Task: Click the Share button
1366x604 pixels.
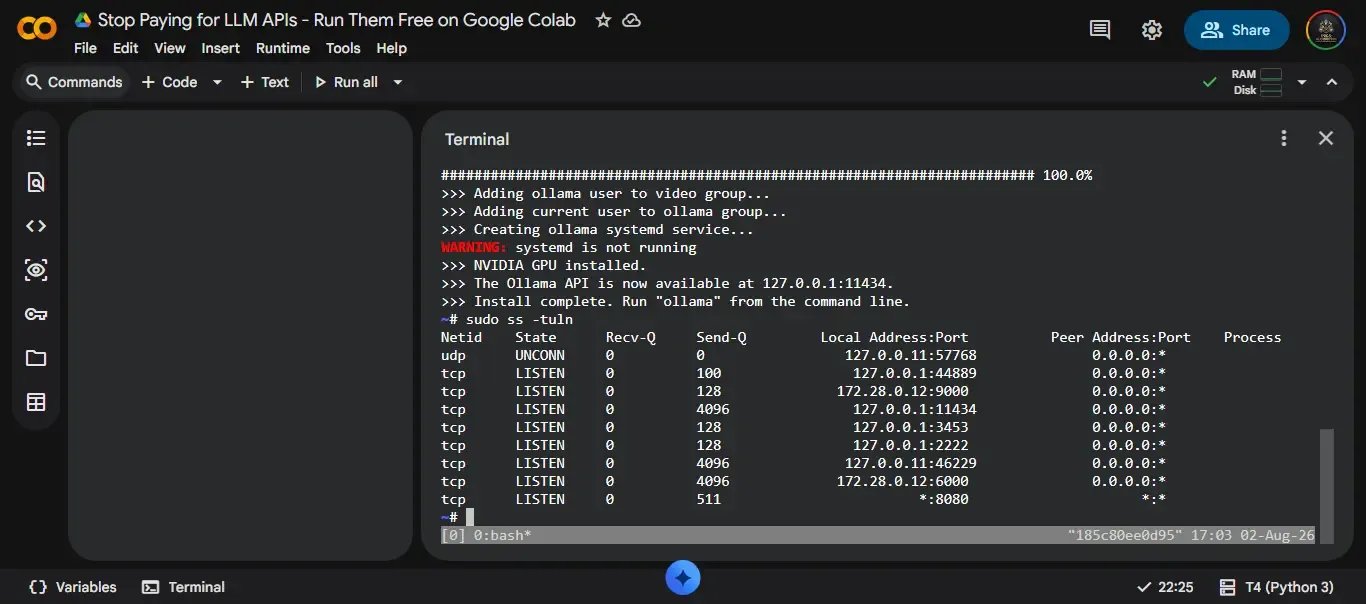Action: (1236, 30)
